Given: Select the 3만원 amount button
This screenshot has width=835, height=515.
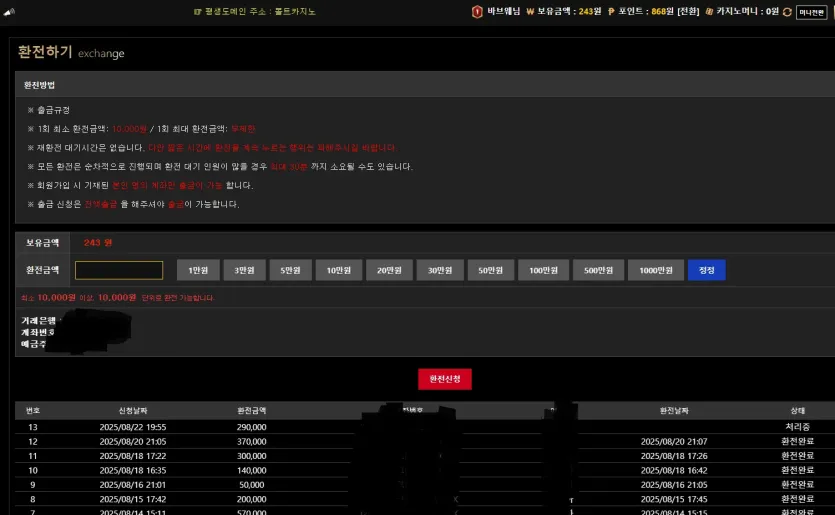Looking at the screenshot, I should click(244, 270).
